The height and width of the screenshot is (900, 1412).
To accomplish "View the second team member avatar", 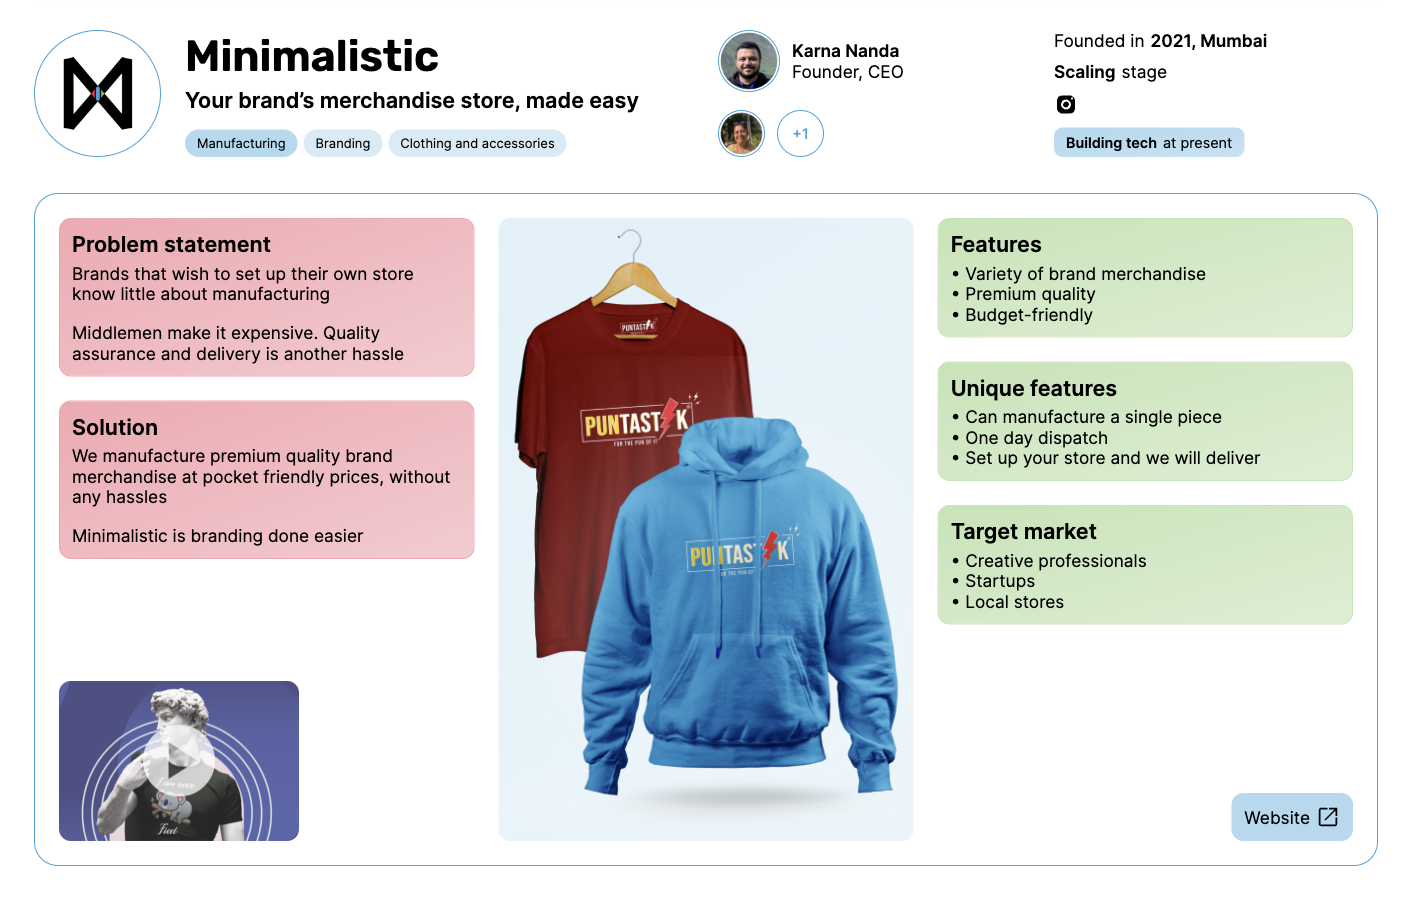I will coord(742,133).
